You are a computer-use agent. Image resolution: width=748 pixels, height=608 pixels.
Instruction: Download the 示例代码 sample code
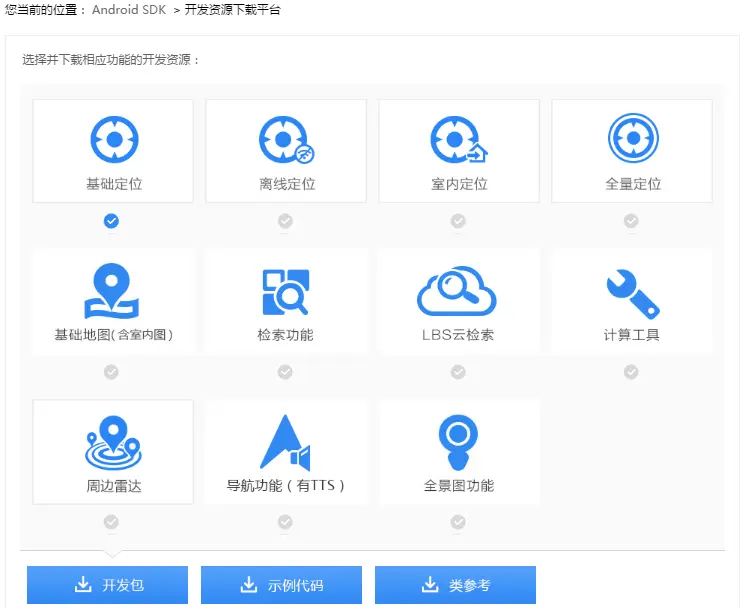pyautogui.click(x=281, y=585)
